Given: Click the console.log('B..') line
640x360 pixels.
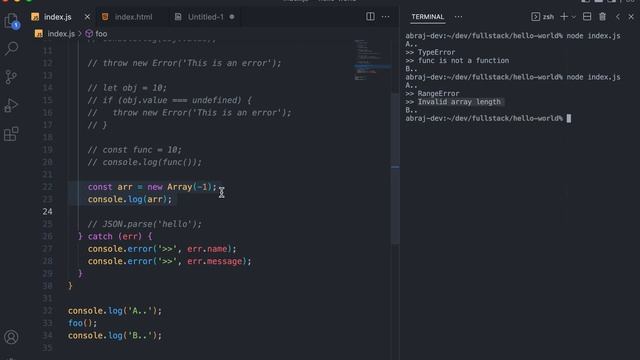Looking at the screenshot, I should coord(115,335).
